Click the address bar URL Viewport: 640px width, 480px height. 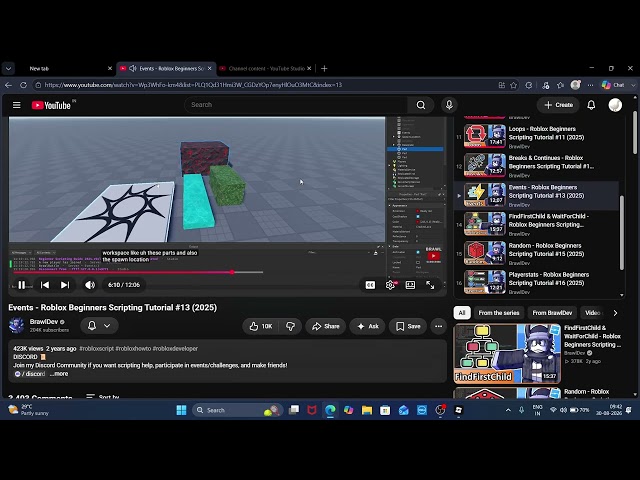193,85
